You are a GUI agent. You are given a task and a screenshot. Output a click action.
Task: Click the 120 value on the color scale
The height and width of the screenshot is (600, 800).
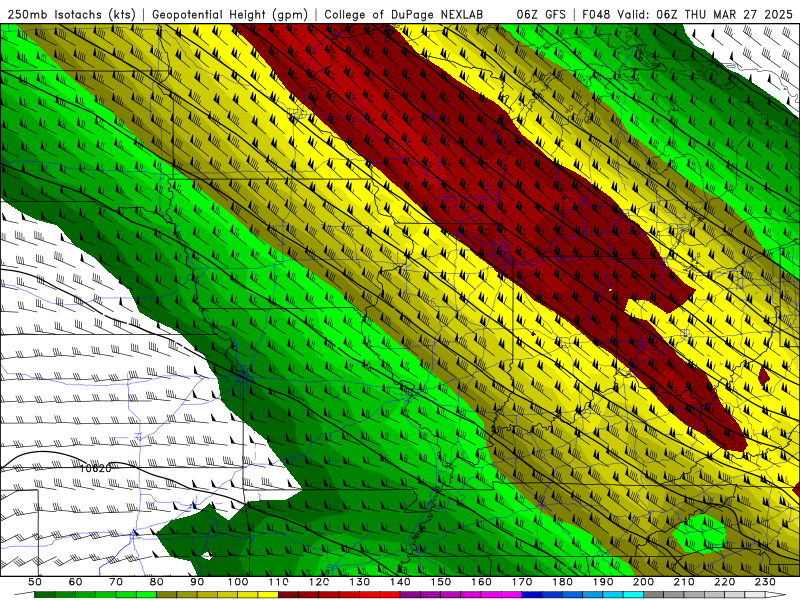319,582
